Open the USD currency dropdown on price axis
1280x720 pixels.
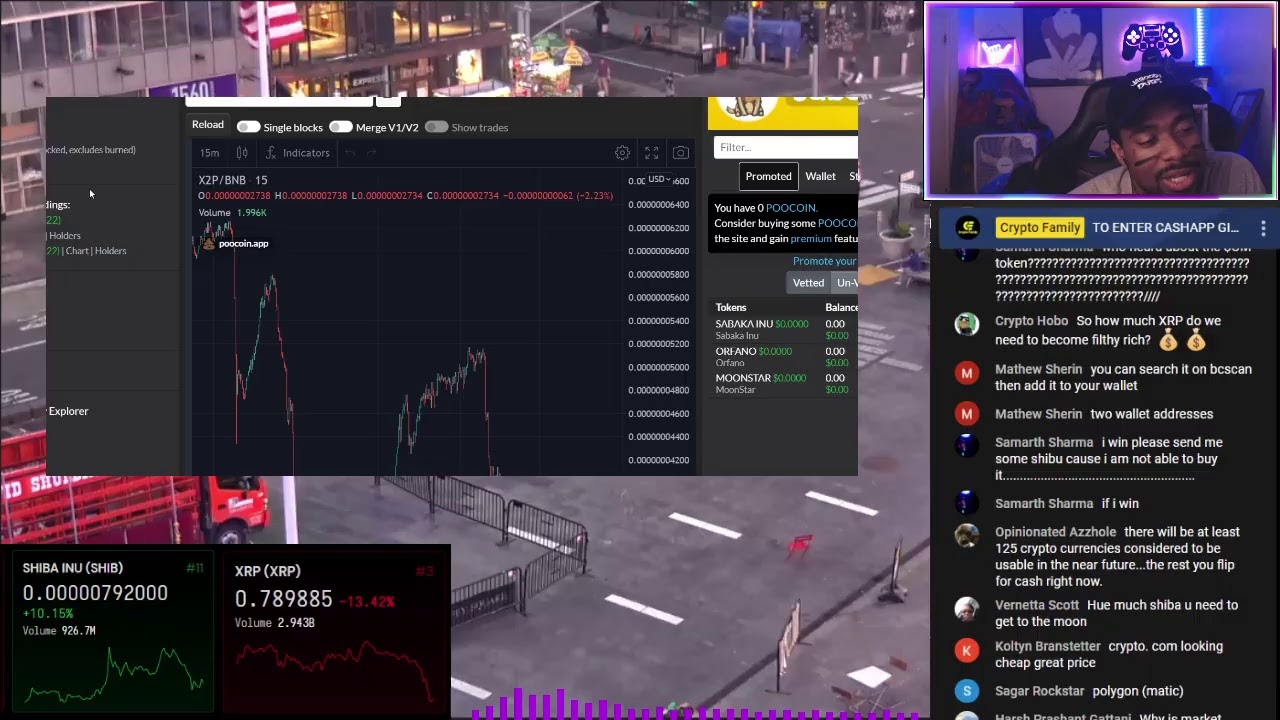[x=658, y=179]
